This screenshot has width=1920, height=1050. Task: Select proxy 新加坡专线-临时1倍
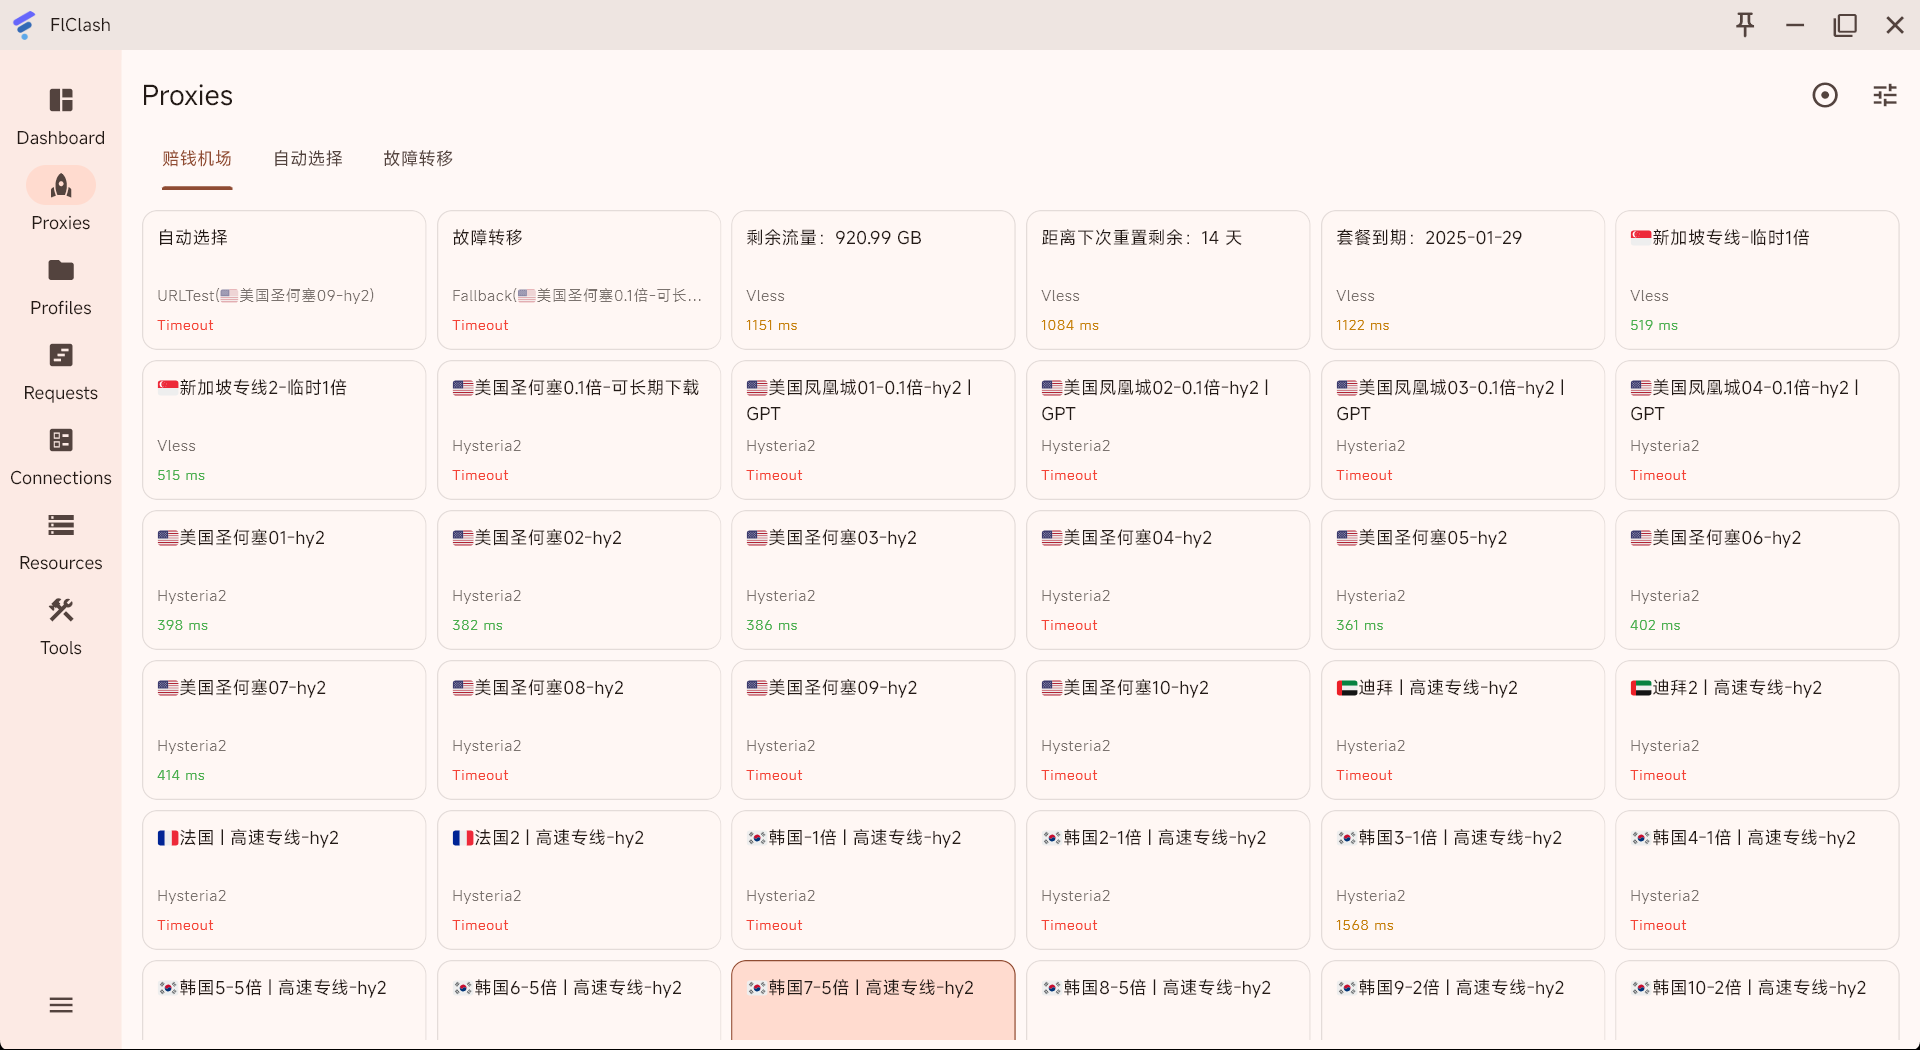click(1757, 280)
